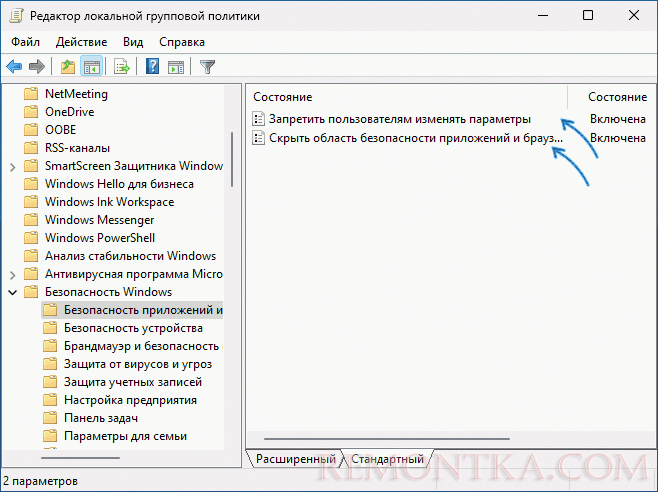The width and height of the screenshot is (658, 492).
Task: Go up one level folder icon
Action: pos(68,66)
